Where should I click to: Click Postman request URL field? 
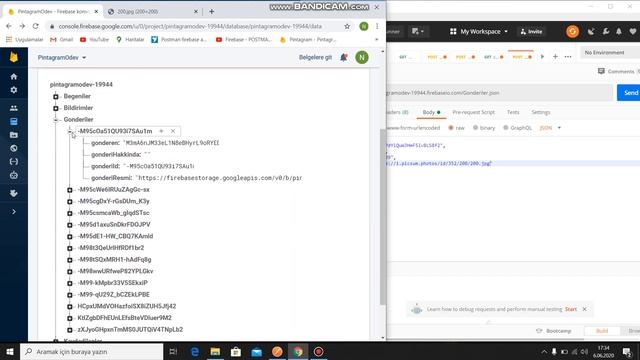pyautogui.click(x=499, y=93)
